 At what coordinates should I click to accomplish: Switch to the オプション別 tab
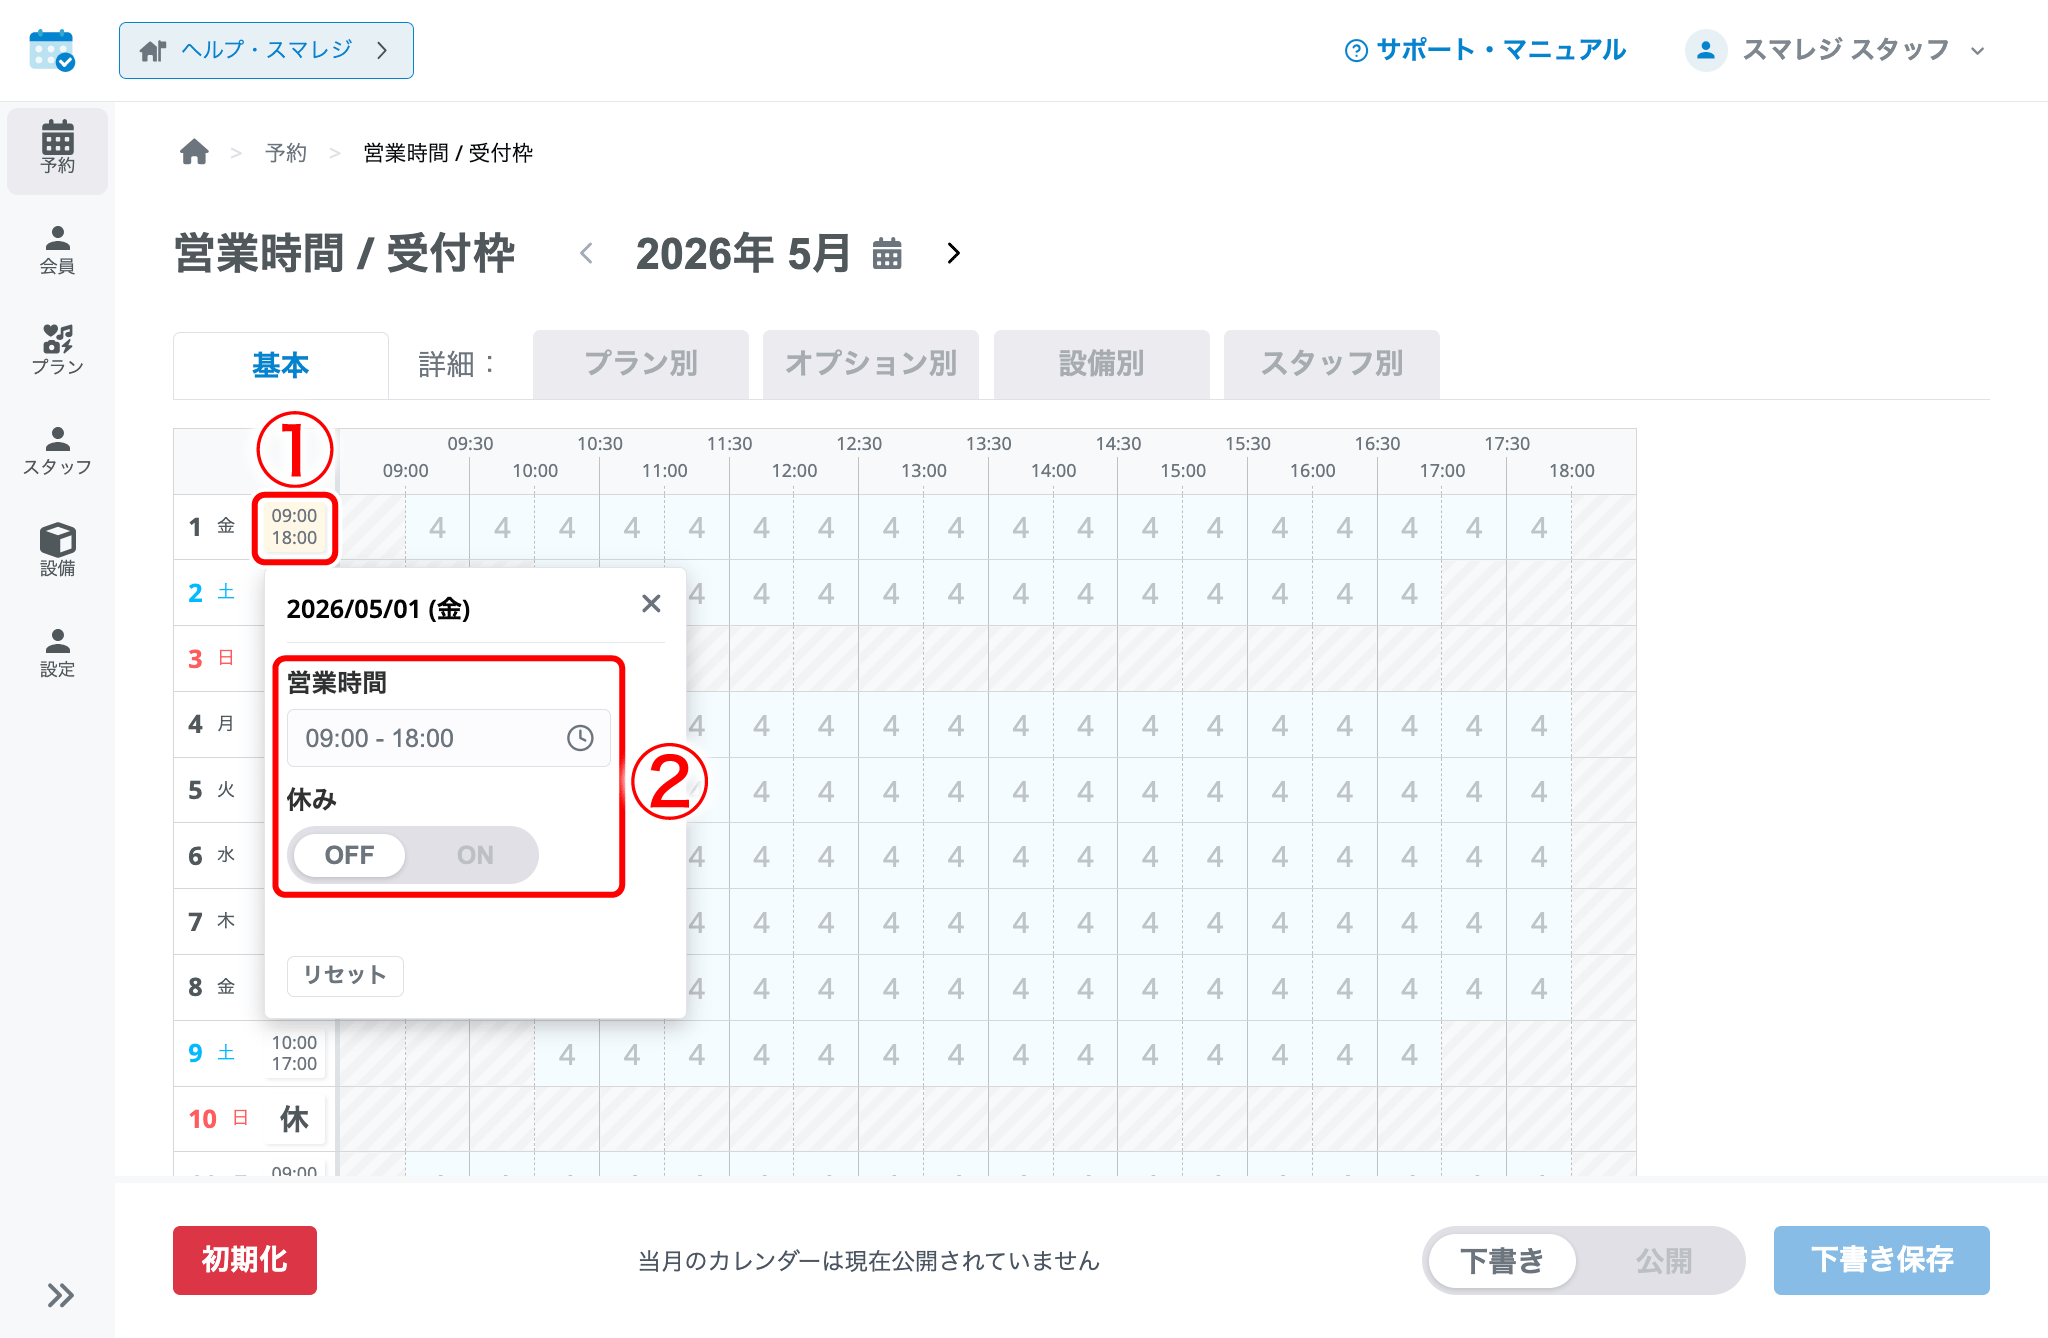871,364
